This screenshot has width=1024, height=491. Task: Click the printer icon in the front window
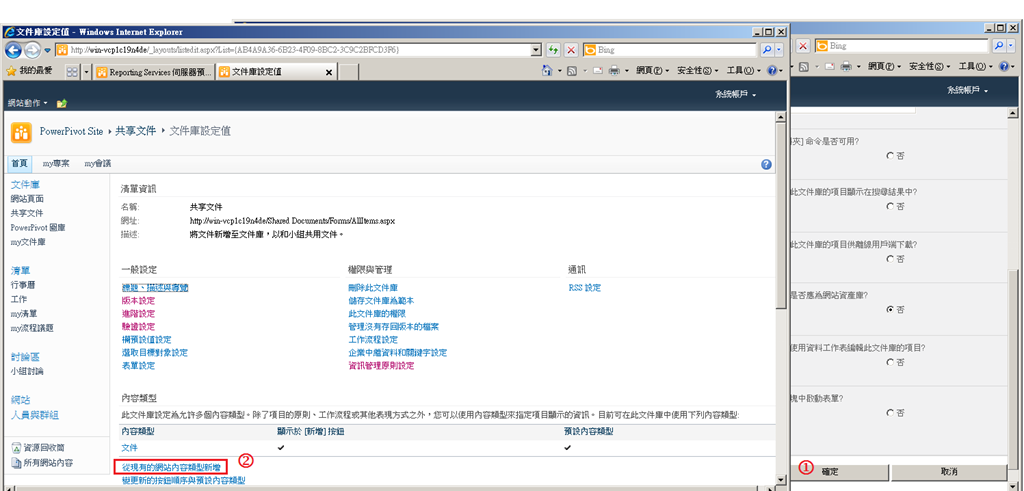click(x=614, y=71)
